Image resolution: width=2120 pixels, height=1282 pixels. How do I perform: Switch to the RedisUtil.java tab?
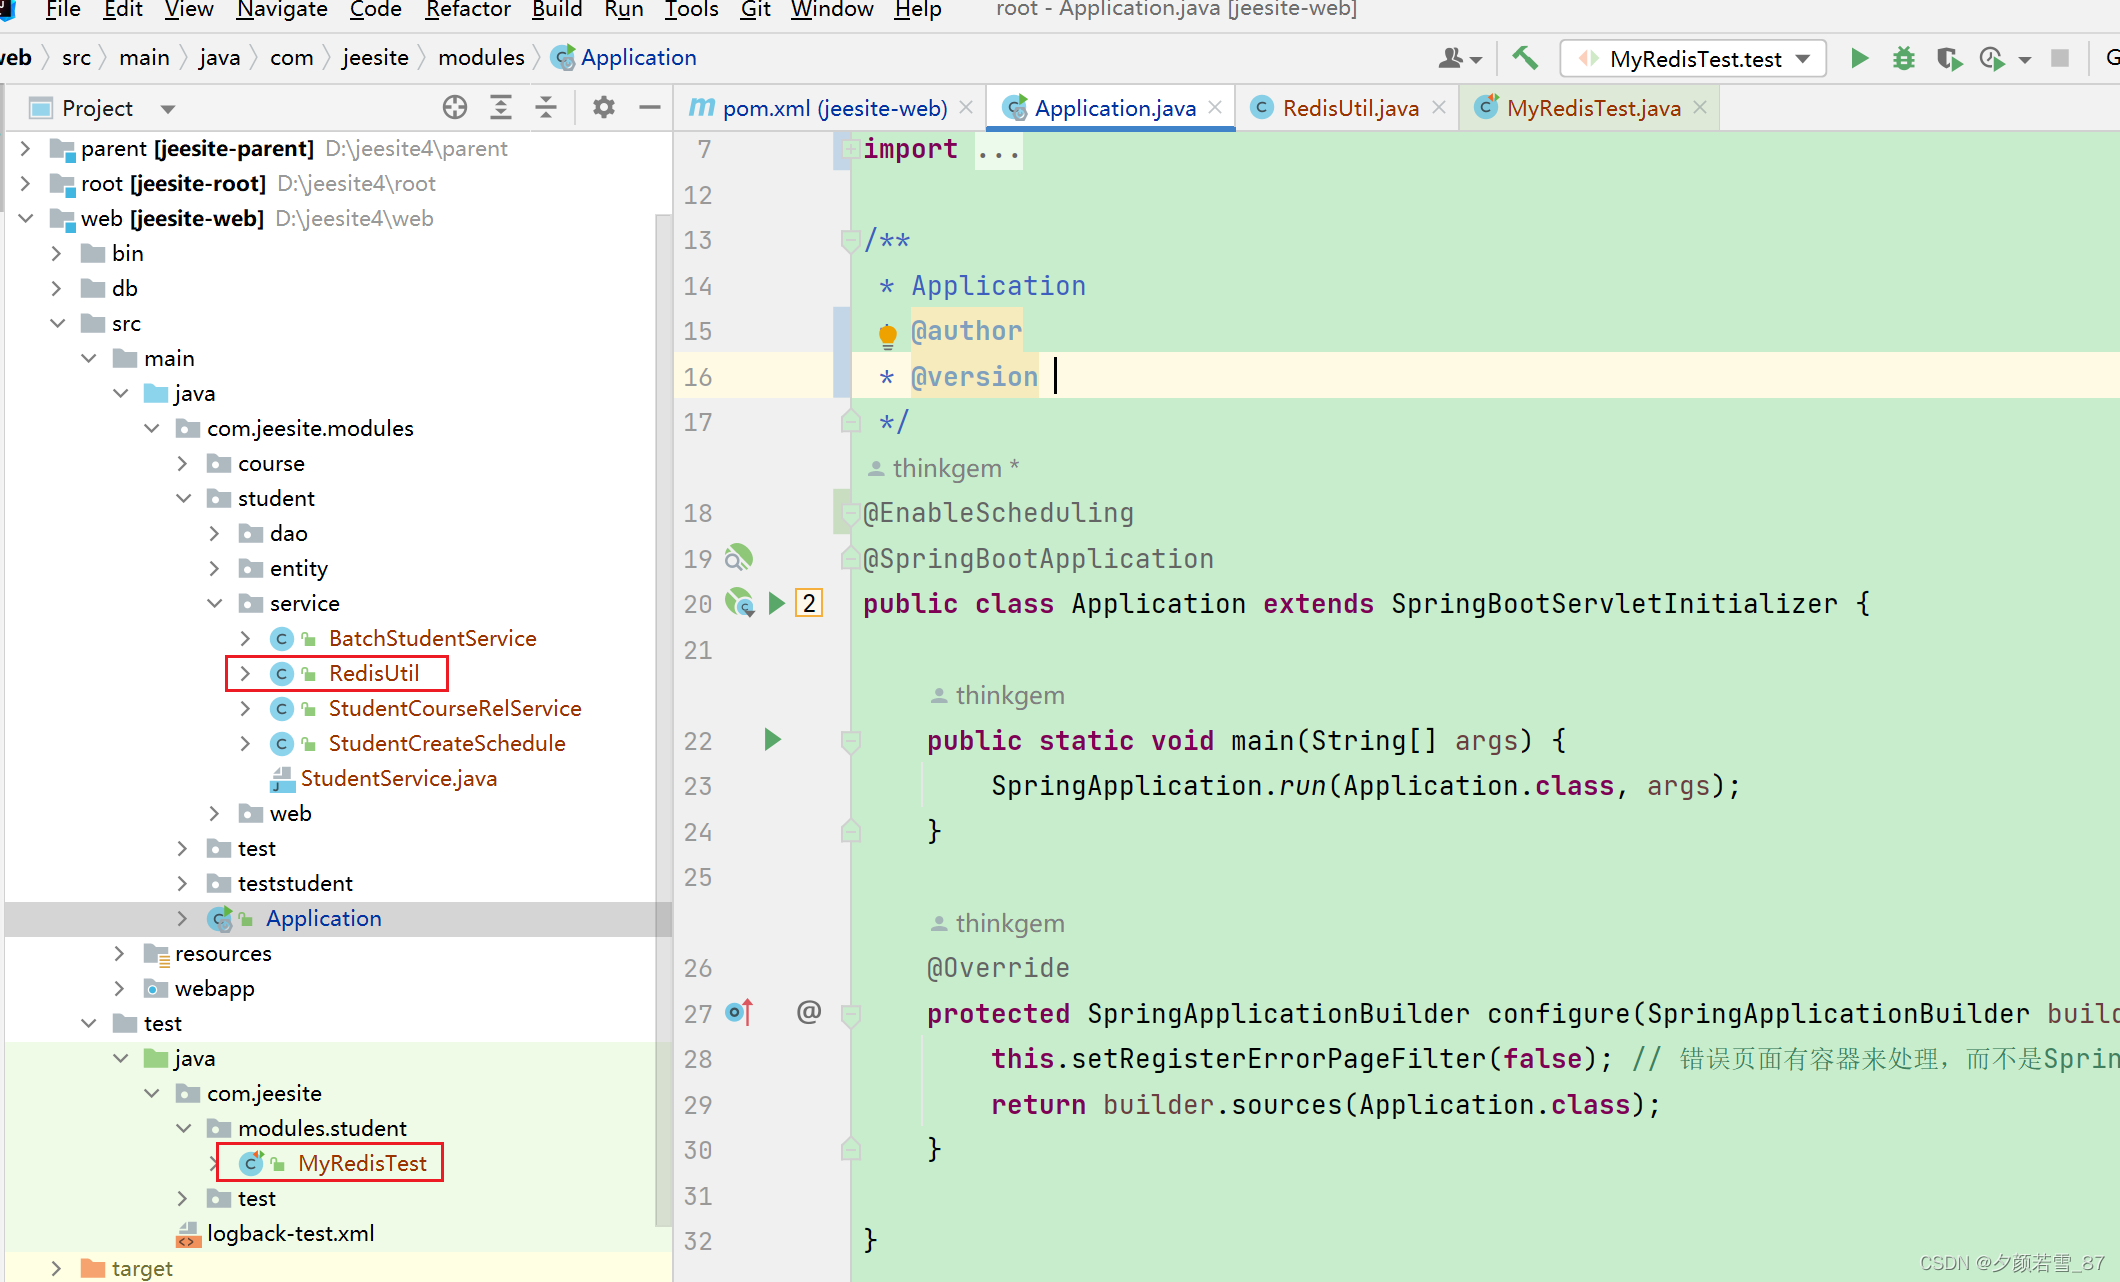(1349, 108)
